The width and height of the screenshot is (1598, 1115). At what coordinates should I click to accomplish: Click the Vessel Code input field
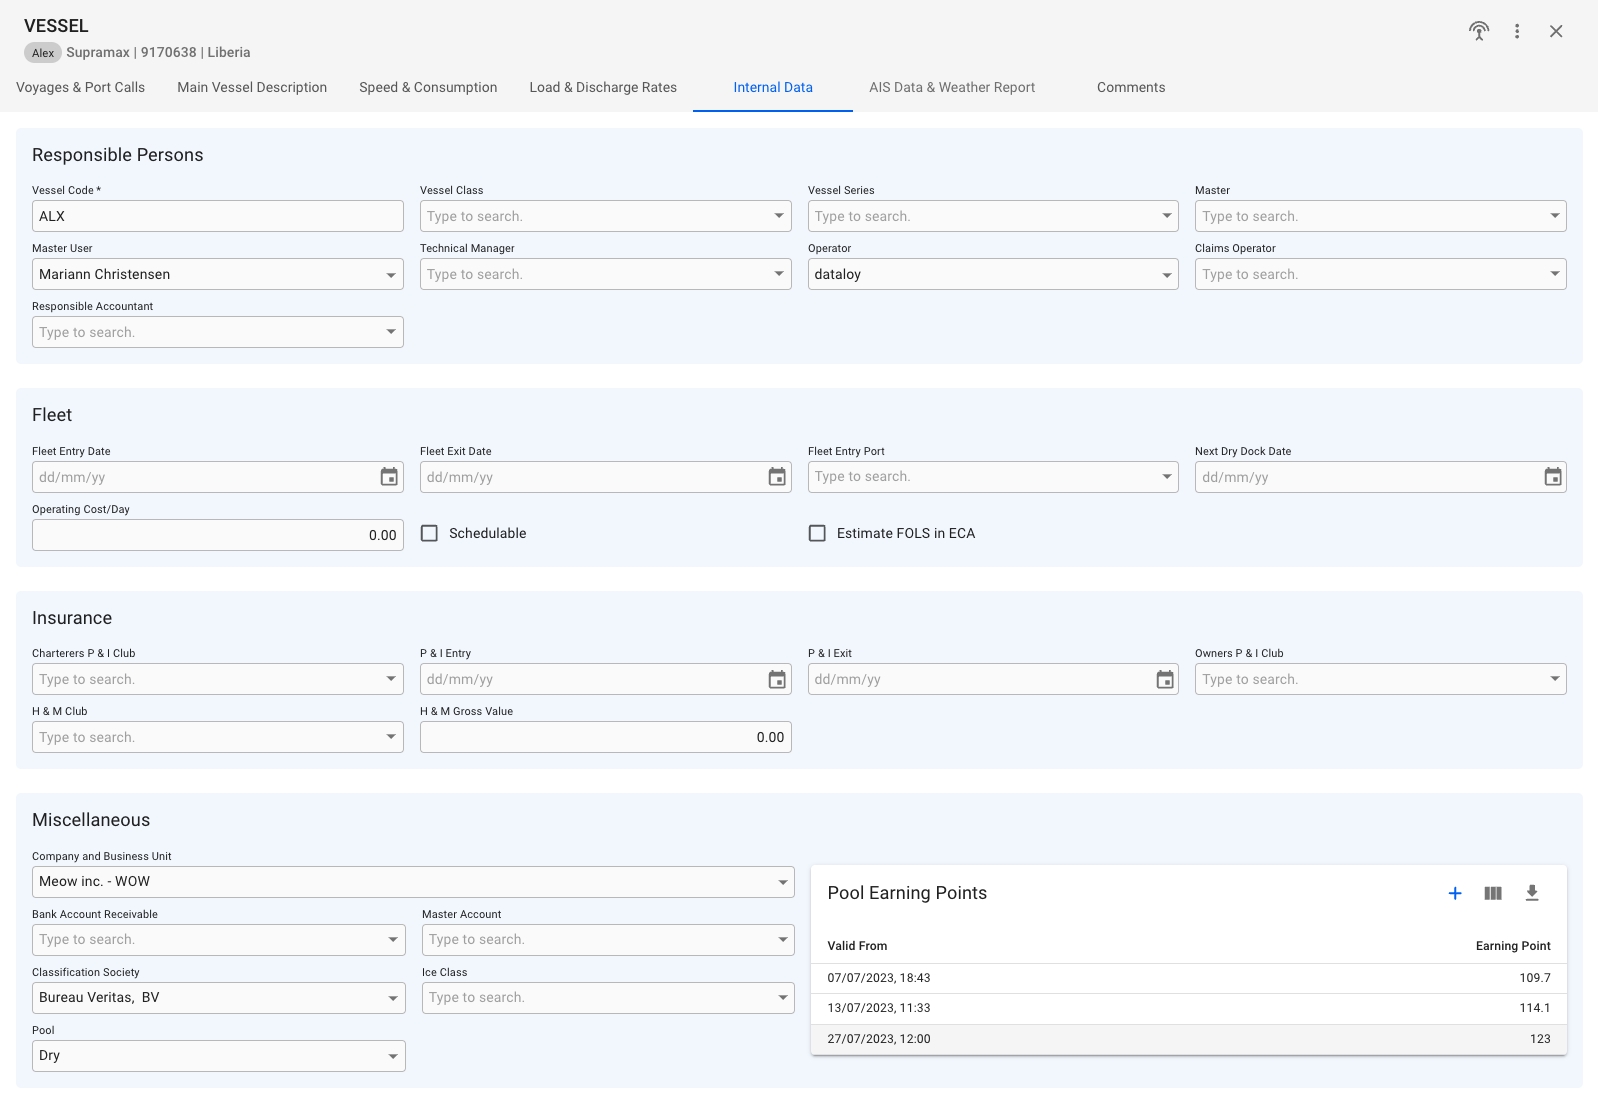[217, 216]
